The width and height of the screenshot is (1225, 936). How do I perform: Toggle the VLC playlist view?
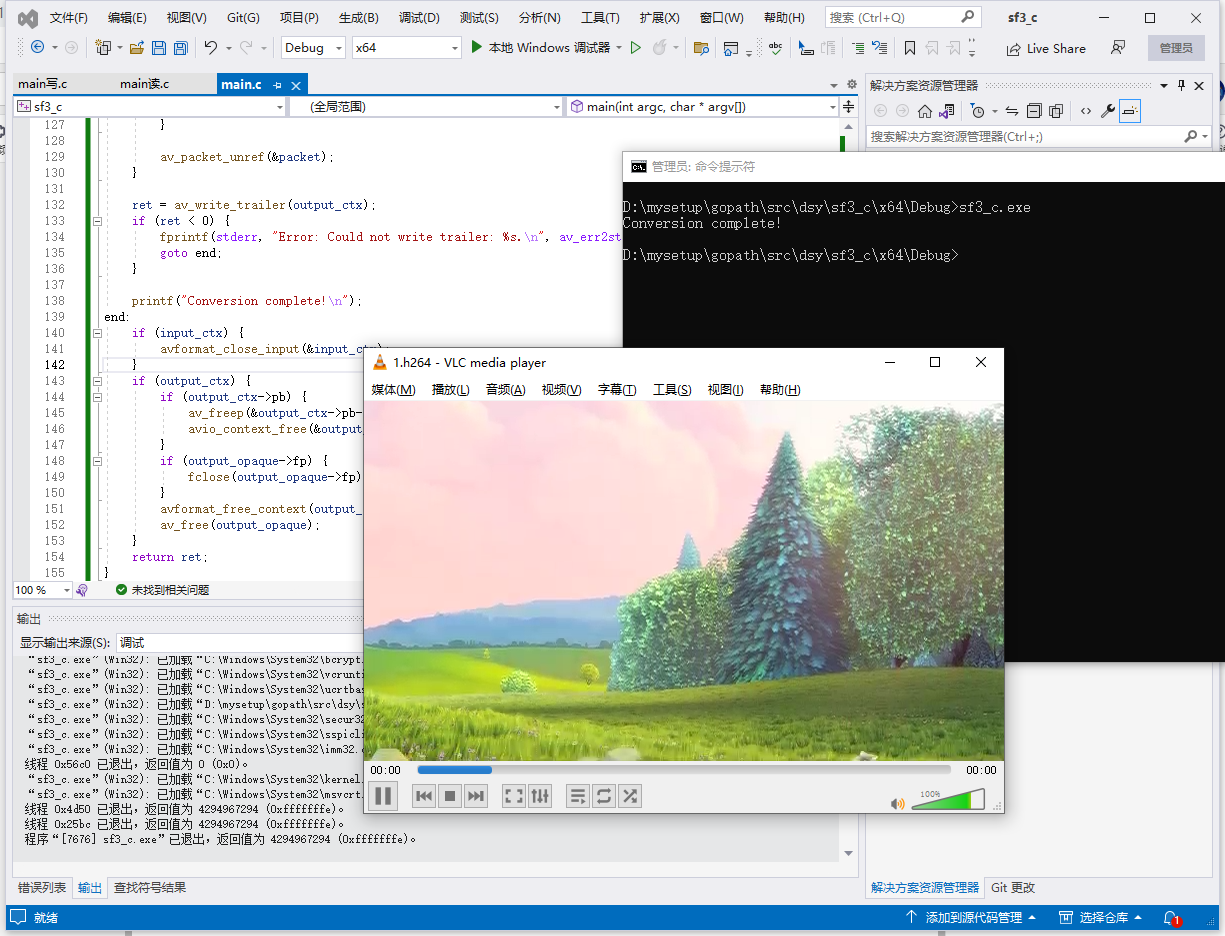578,796
